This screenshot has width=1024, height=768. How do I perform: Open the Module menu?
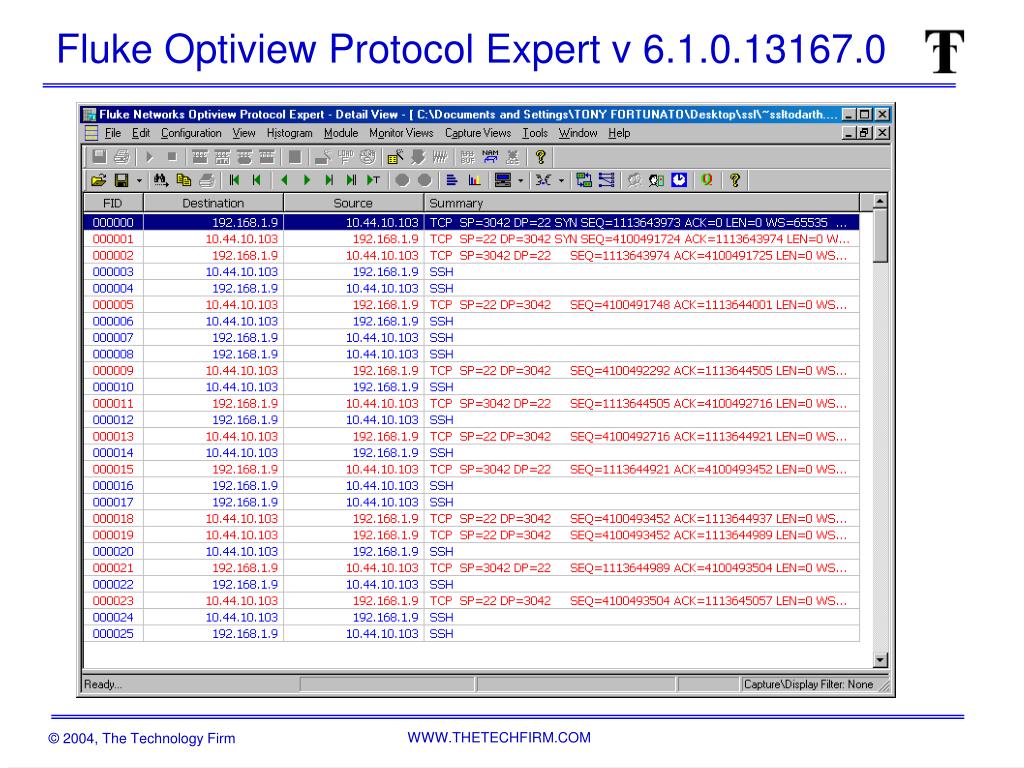[x=341, y=133]
